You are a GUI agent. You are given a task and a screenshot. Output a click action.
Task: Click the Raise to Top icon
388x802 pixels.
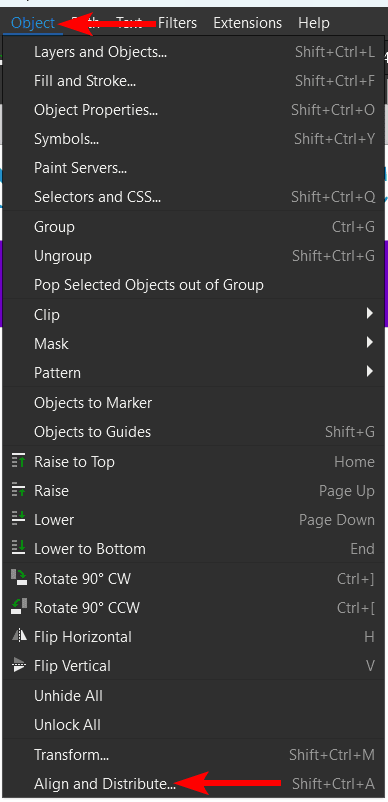(18, 461)
